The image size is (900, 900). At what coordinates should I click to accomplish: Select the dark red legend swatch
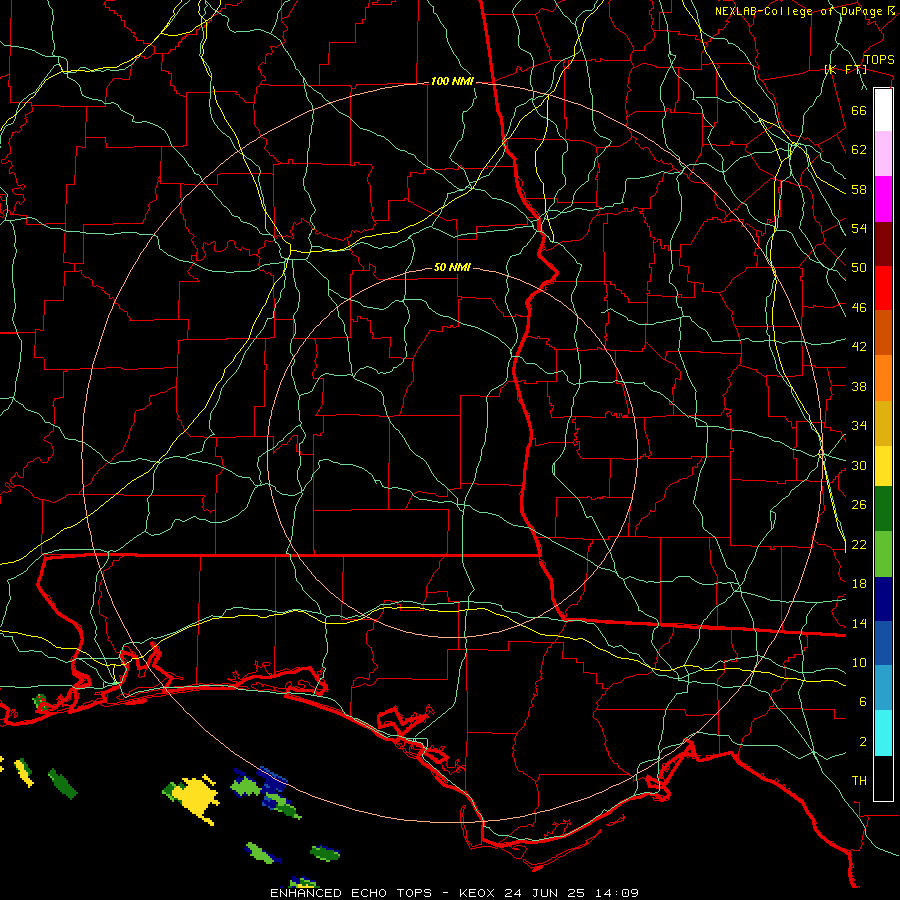pos(883,244)
